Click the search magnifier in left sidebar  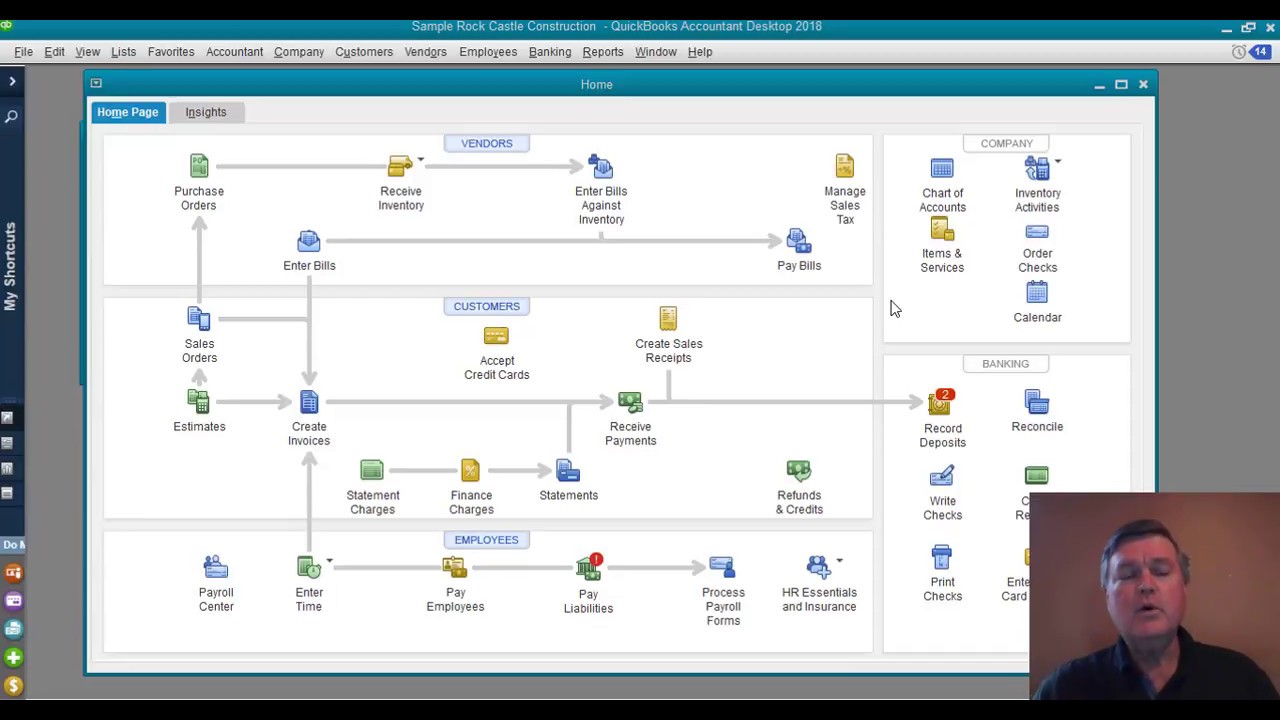coord(11,117)
